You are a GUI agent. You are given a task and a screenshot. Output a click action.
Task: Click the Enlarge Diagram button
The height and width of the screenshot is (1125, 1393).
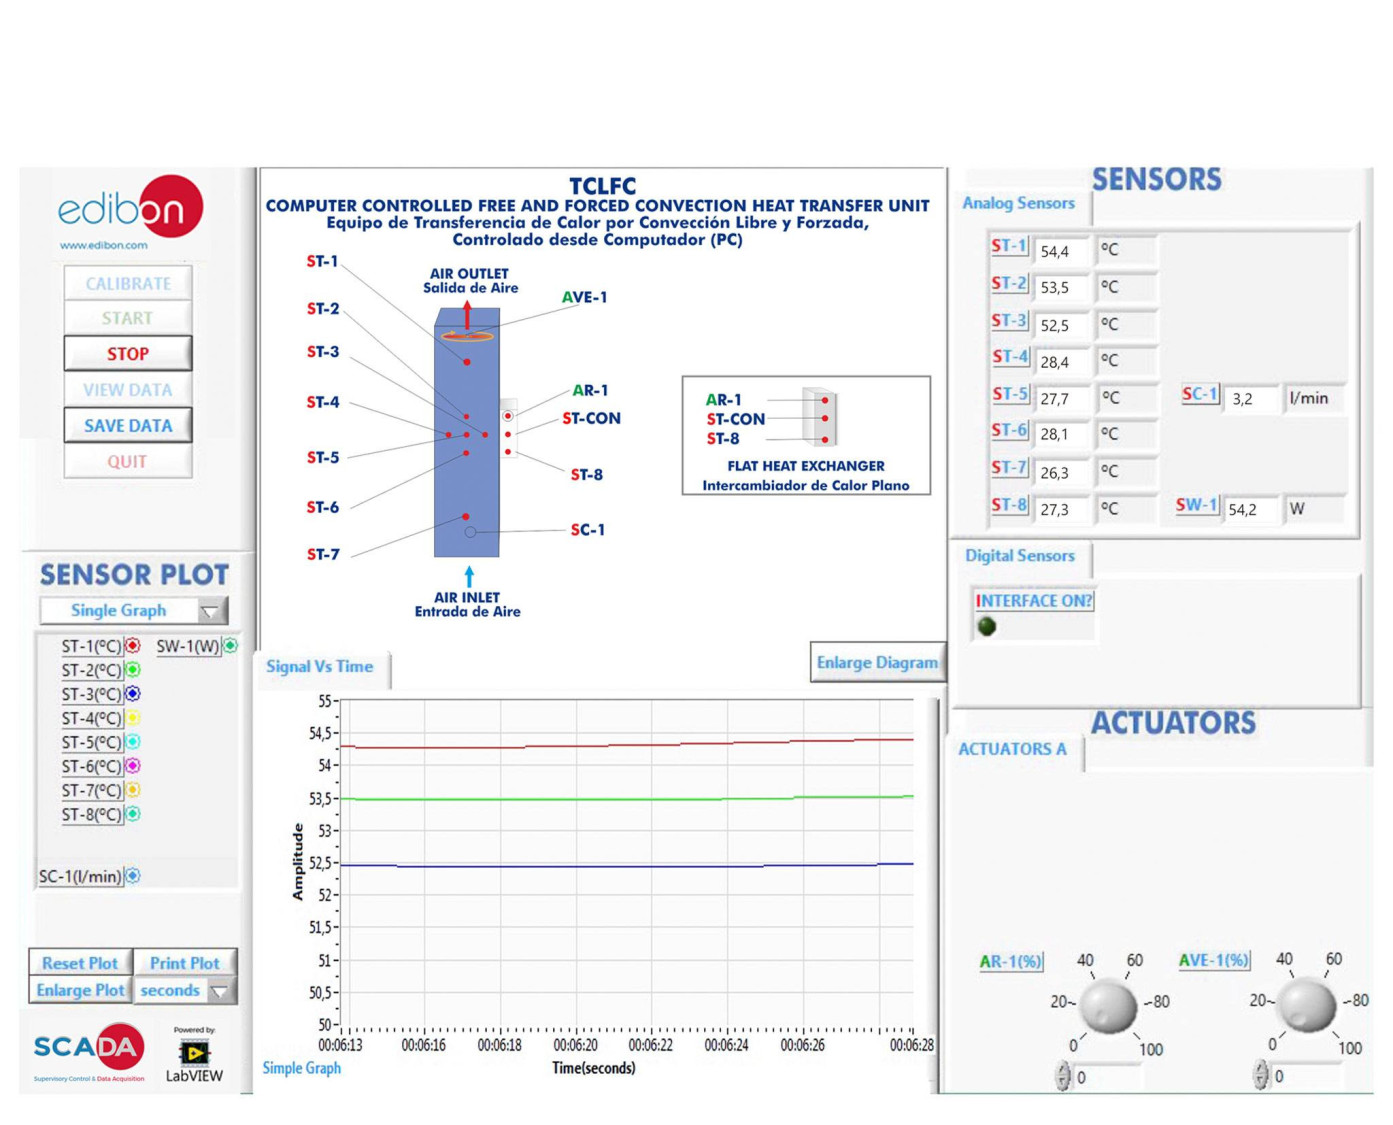click(x=877, y=662)
